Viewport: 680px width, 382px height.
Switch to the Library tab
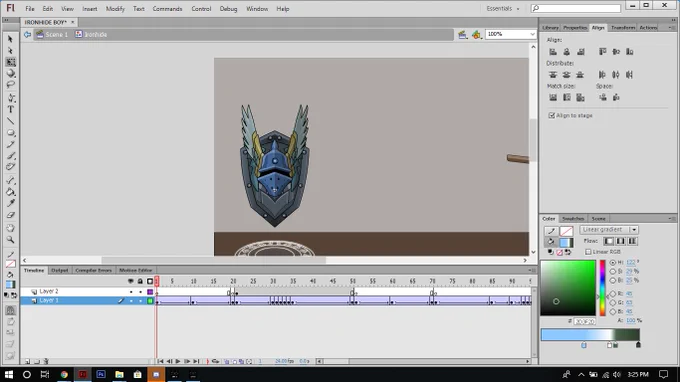(550, 27)
